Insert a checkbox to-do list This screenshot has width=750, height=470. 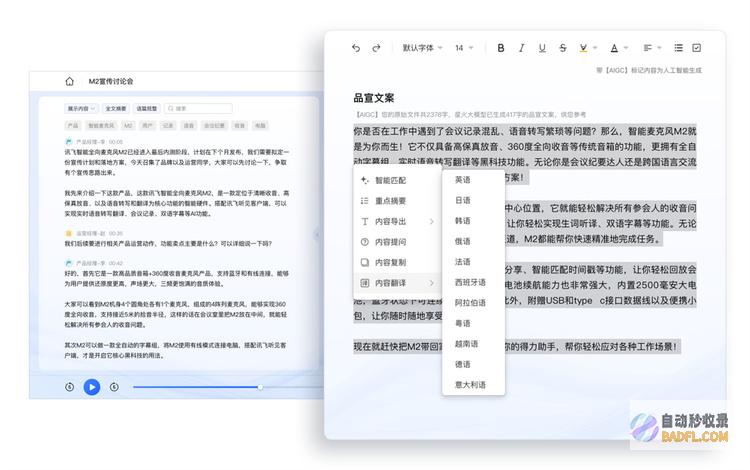coord(696,48)
